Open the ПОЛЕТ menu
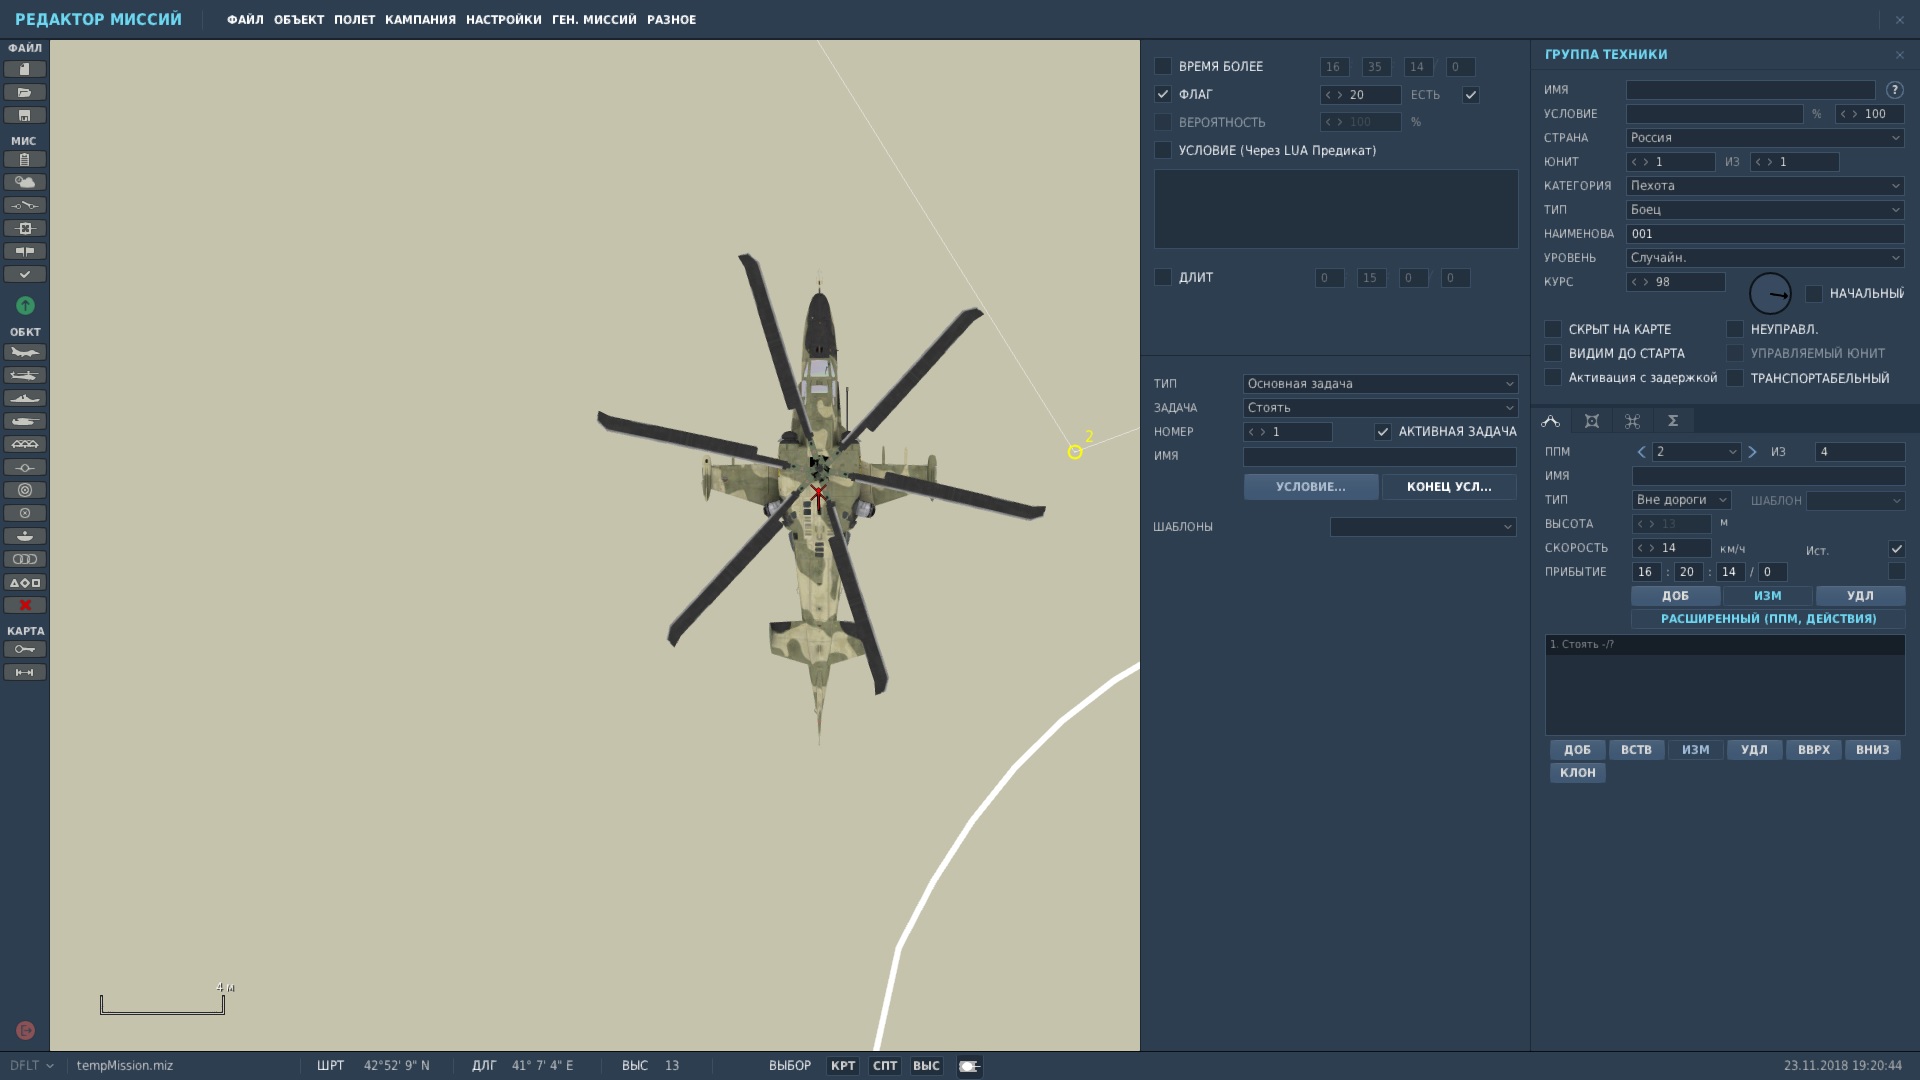Image resolution: width=1920 pixels, height=1080 pixels. point(354,20)
